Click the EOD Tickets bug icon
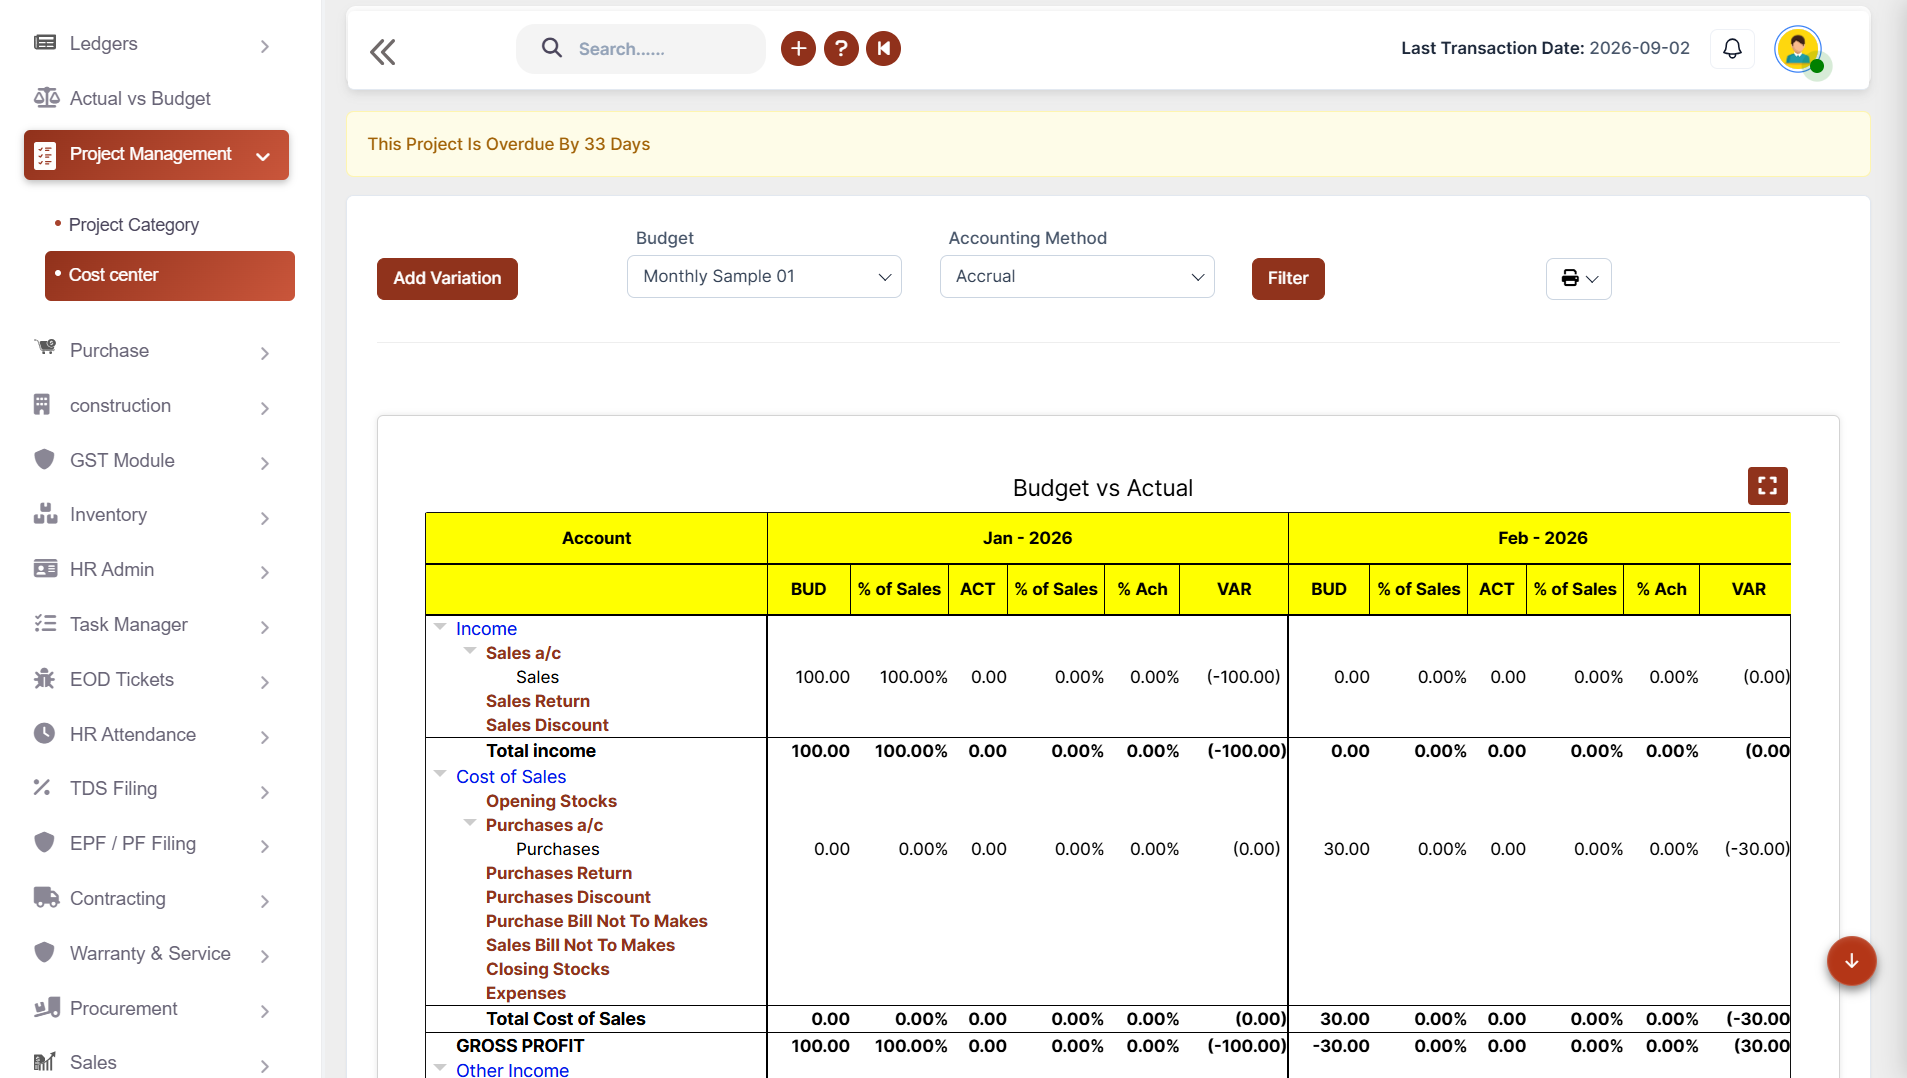This screenshot has height=1078, width=1907. pos(44,678)
